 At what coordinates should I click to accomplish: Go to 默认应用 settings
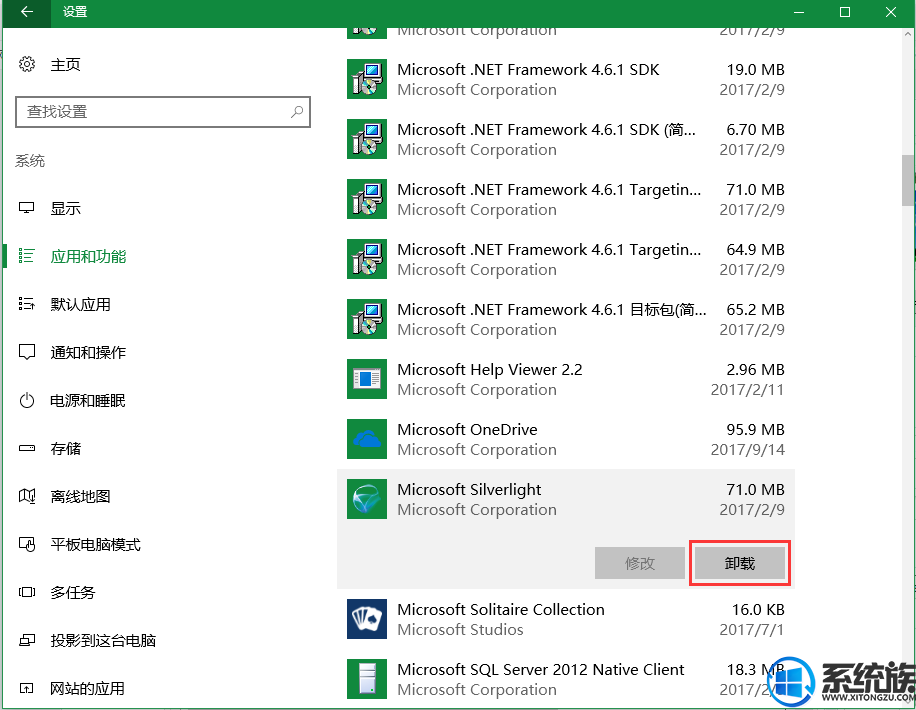point(81,304)
